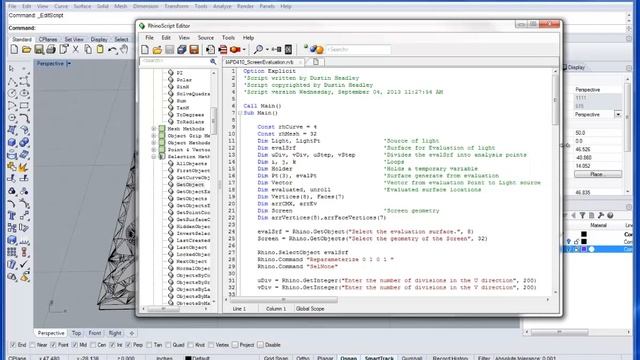Image resolution: width=640 pixels, height=360 pixels.
Task: Toggle the Ortho status bar button
Action: coord(303,358)
